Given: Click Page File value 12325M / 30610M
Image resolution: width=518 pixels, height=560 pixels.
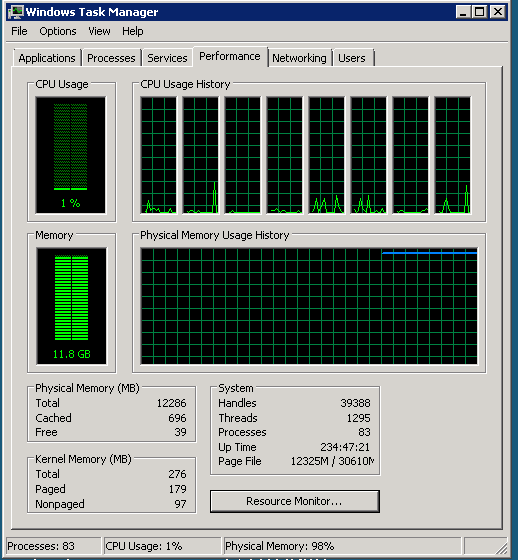Looking at the screenshot, I should 332,461.
